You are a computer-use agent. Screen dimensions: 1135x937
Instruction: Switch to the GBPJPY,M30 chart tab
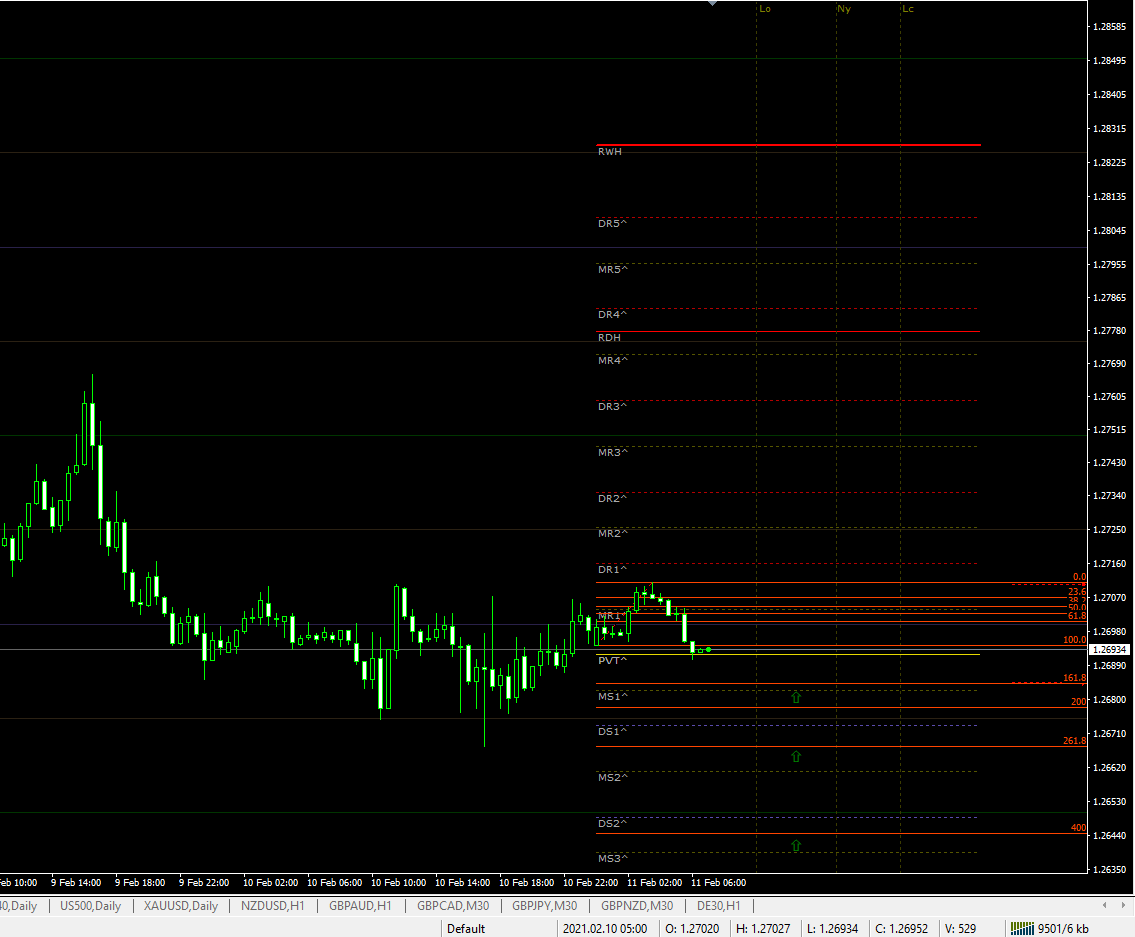(x=544, y=905)
